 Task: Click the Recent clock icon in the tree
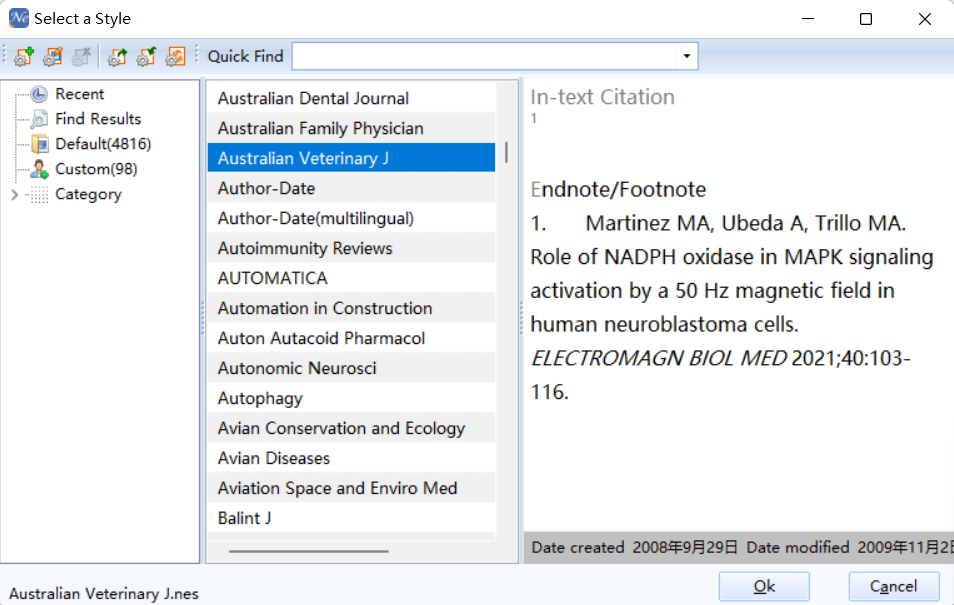tap(39, 94)
